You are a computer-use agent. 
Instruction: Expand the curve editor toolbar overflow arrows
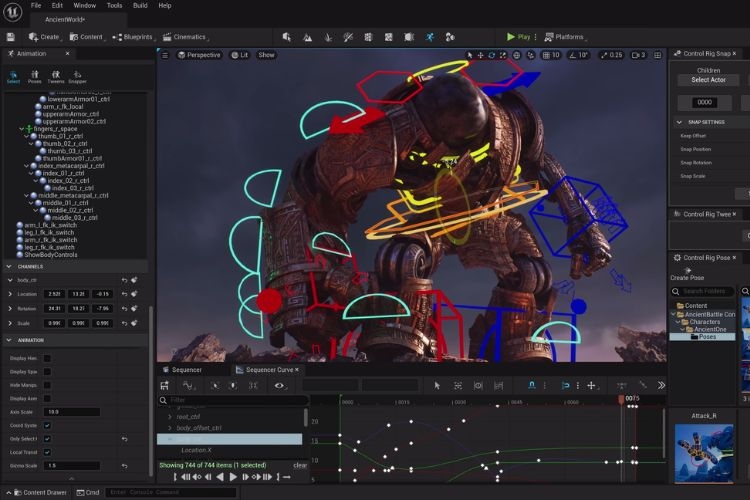click(662, 385)
